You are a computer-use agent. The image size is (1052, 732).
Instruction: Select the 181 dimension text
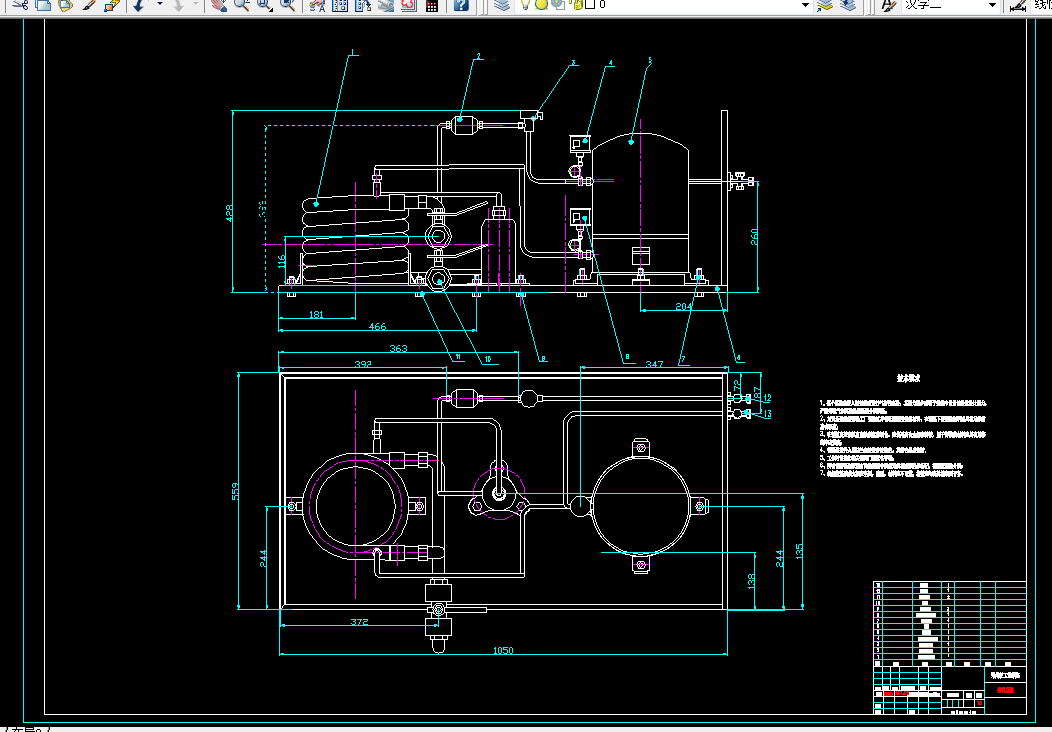316,314
